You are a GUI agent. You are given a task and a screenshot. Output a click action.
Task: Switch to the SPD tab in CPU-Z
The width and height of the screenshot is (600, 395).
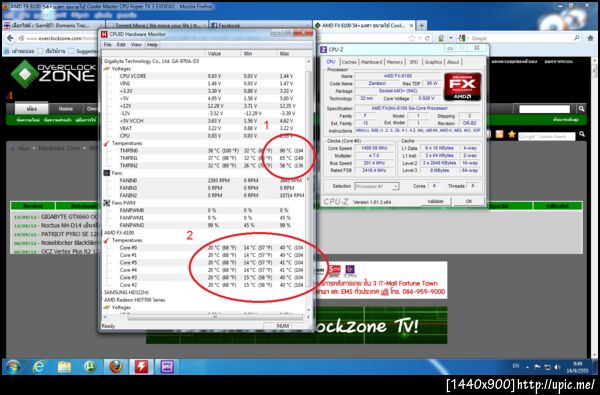[x=414, y=62]
